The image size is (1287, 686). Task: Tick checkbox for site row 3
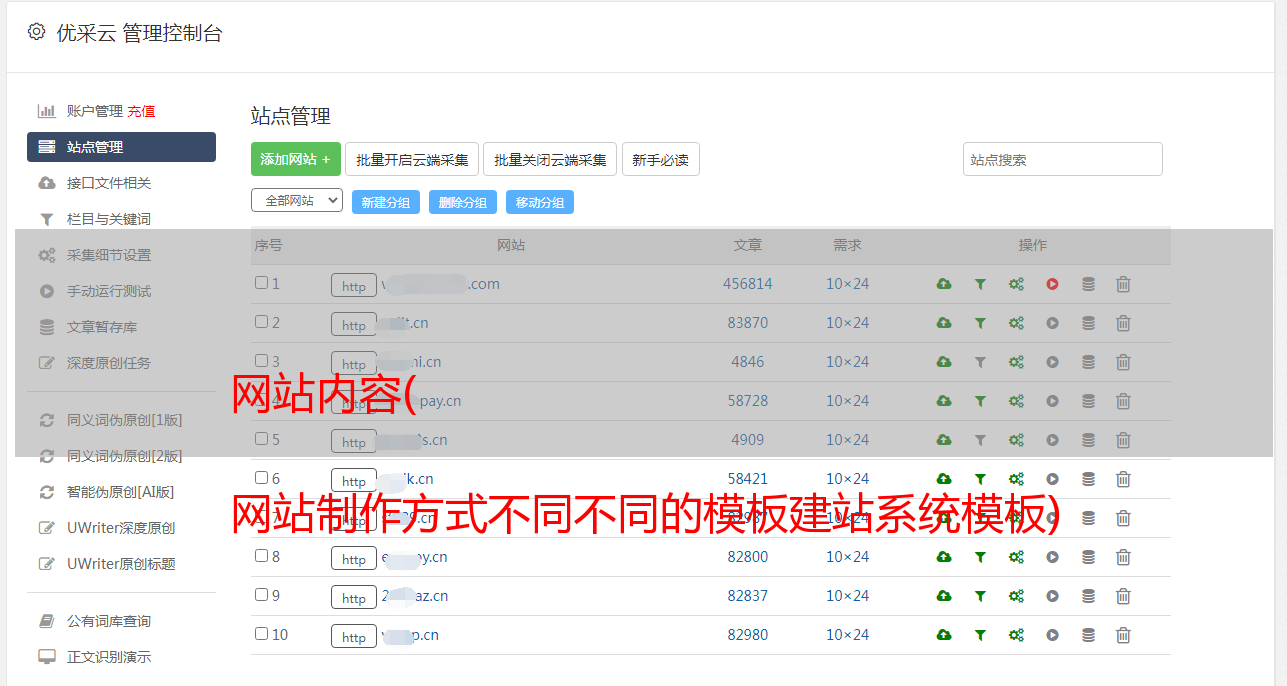[261, 361]
